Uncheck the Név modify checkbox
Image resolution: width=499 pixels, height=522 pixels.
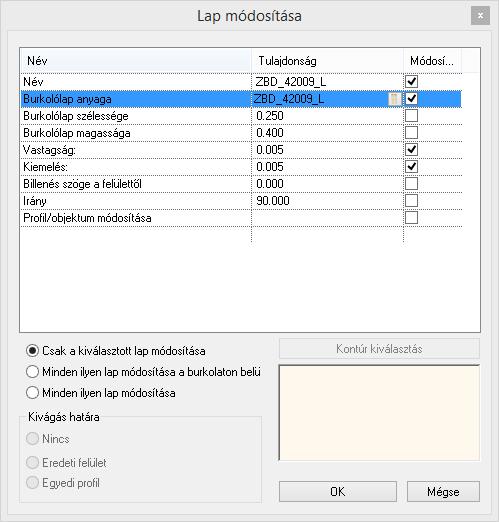[411, 82]
